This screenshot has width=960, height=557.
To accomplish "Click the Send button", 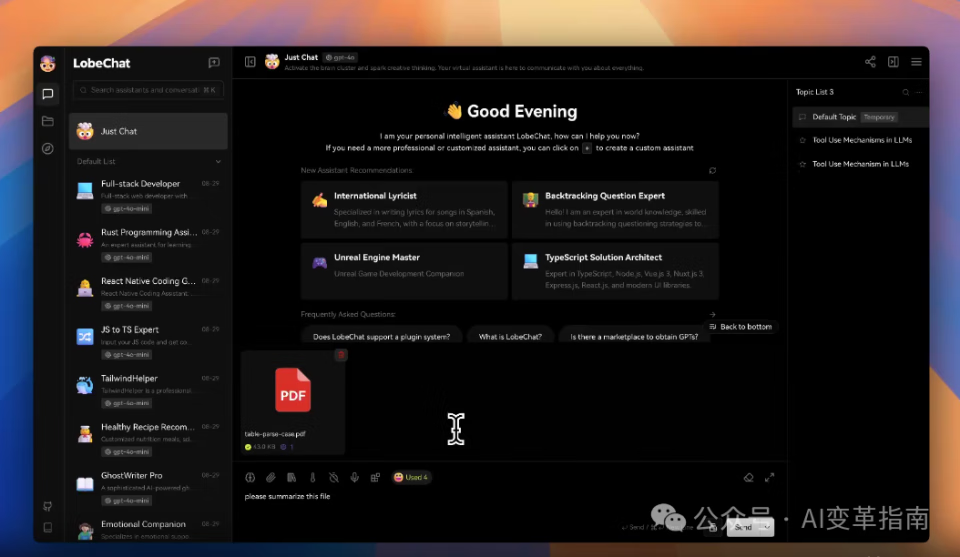I will 743,527.
